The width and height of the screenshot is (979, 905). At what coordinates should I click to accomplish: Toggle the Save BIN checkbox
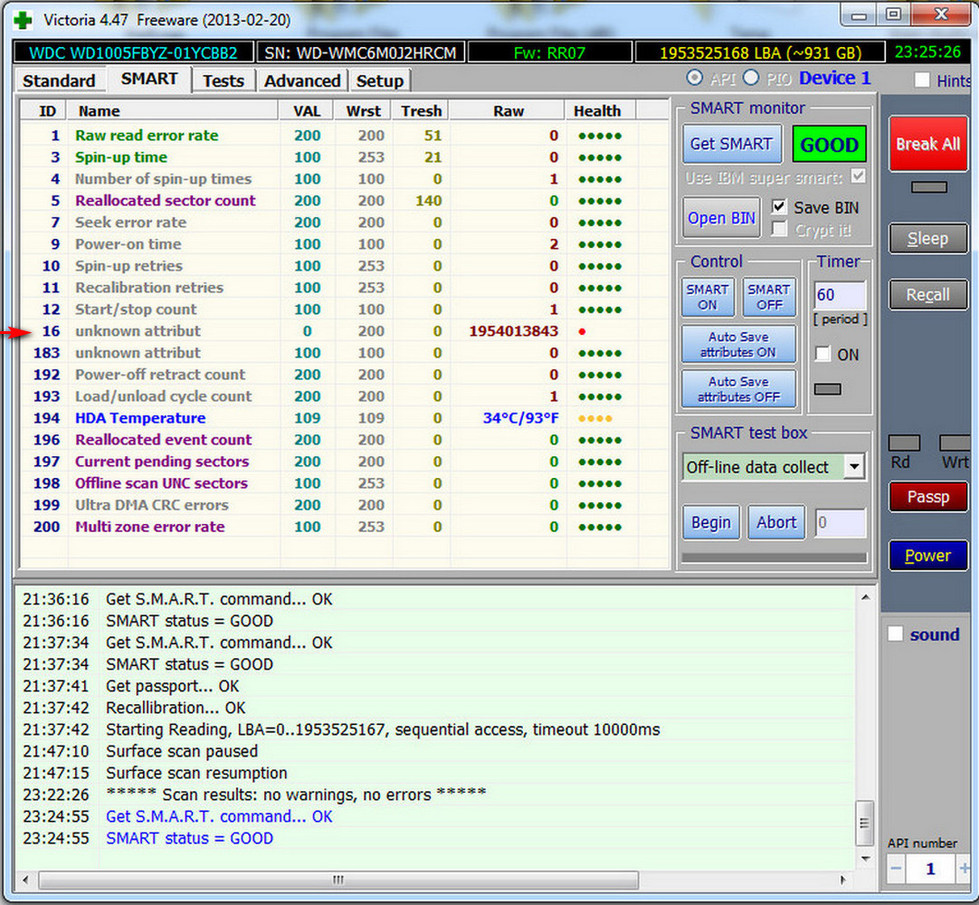[780, 208]
